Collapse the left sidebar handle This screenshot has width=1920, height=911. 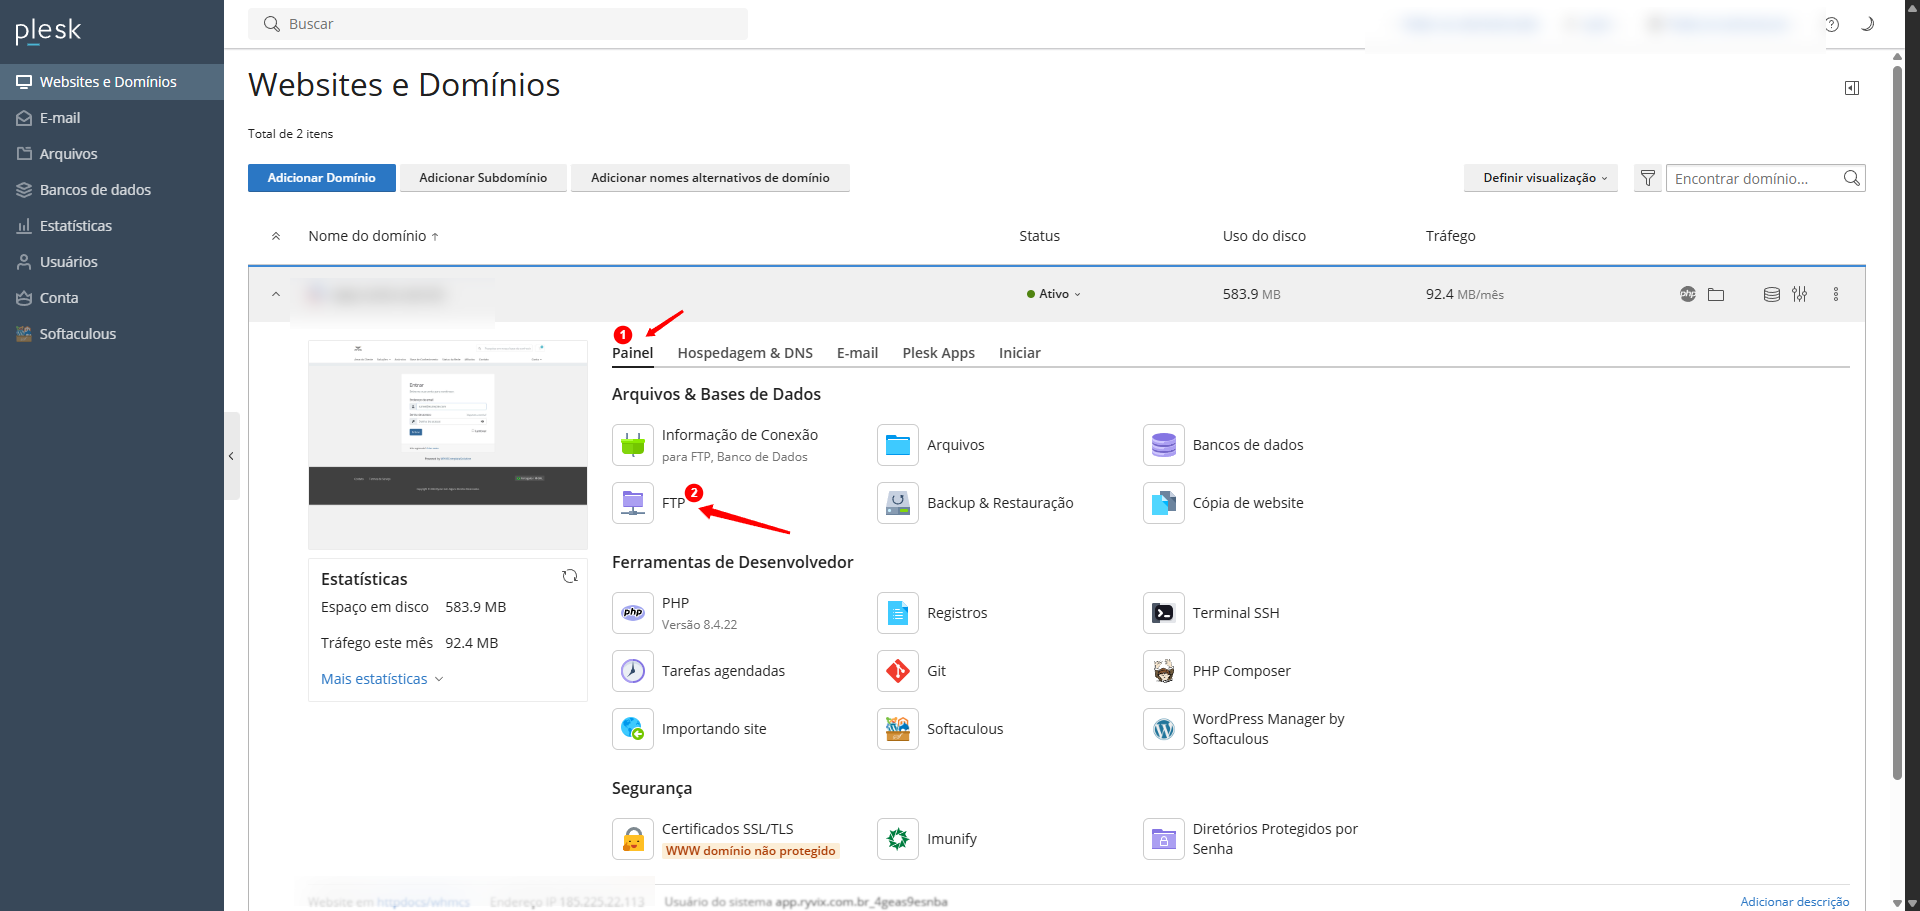tap(232, 456)
